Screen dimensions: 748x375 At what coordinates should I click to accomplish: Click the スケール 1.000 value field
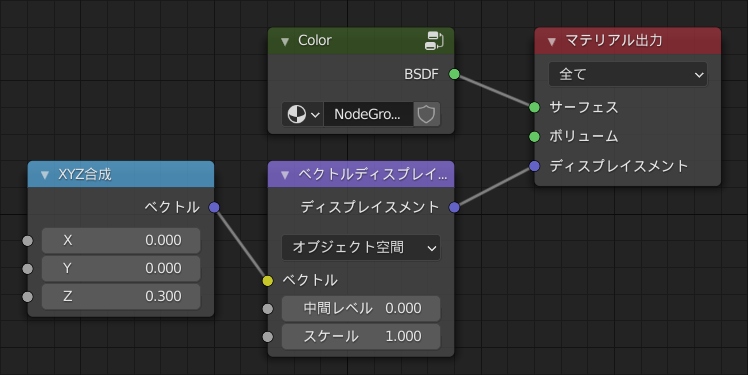pos(361,337)
